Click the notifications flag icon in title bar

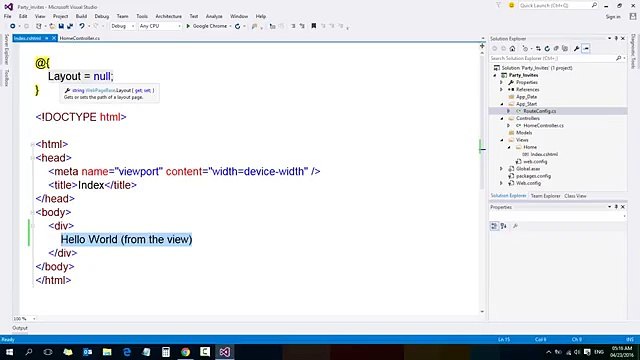tap(498, 5)
